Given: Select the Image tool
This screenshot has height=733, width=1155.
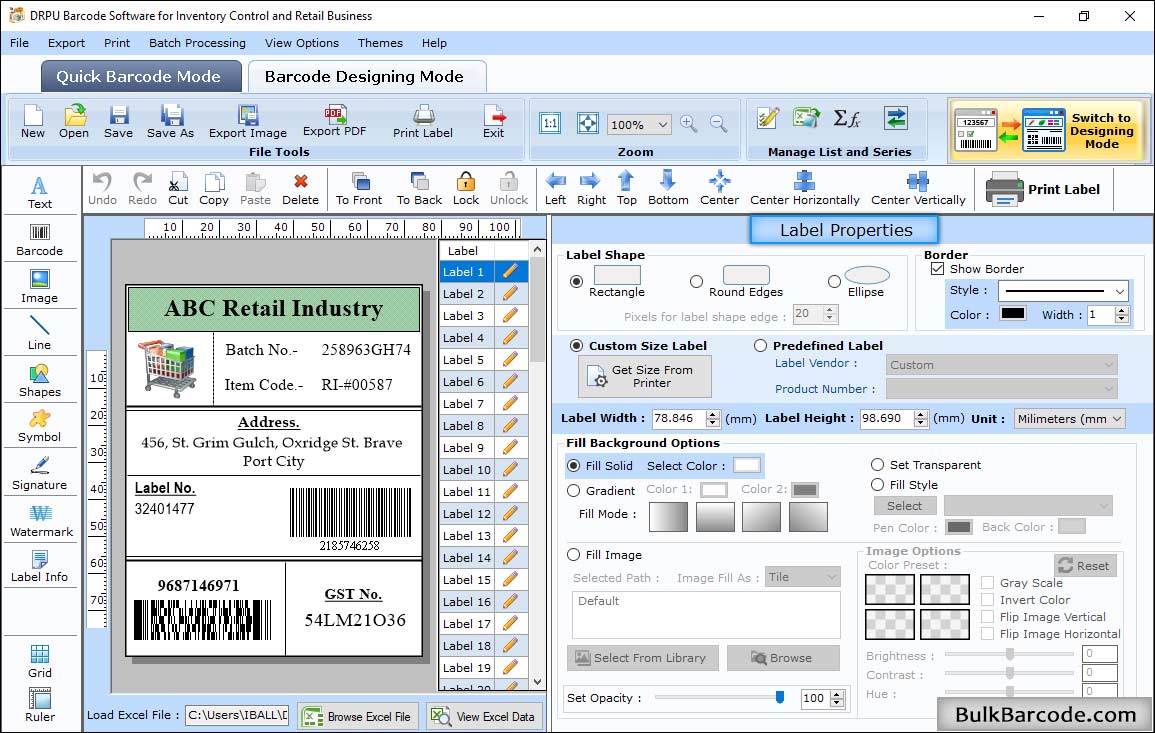Looking at the screenshot, I should [x=40, y=287].
